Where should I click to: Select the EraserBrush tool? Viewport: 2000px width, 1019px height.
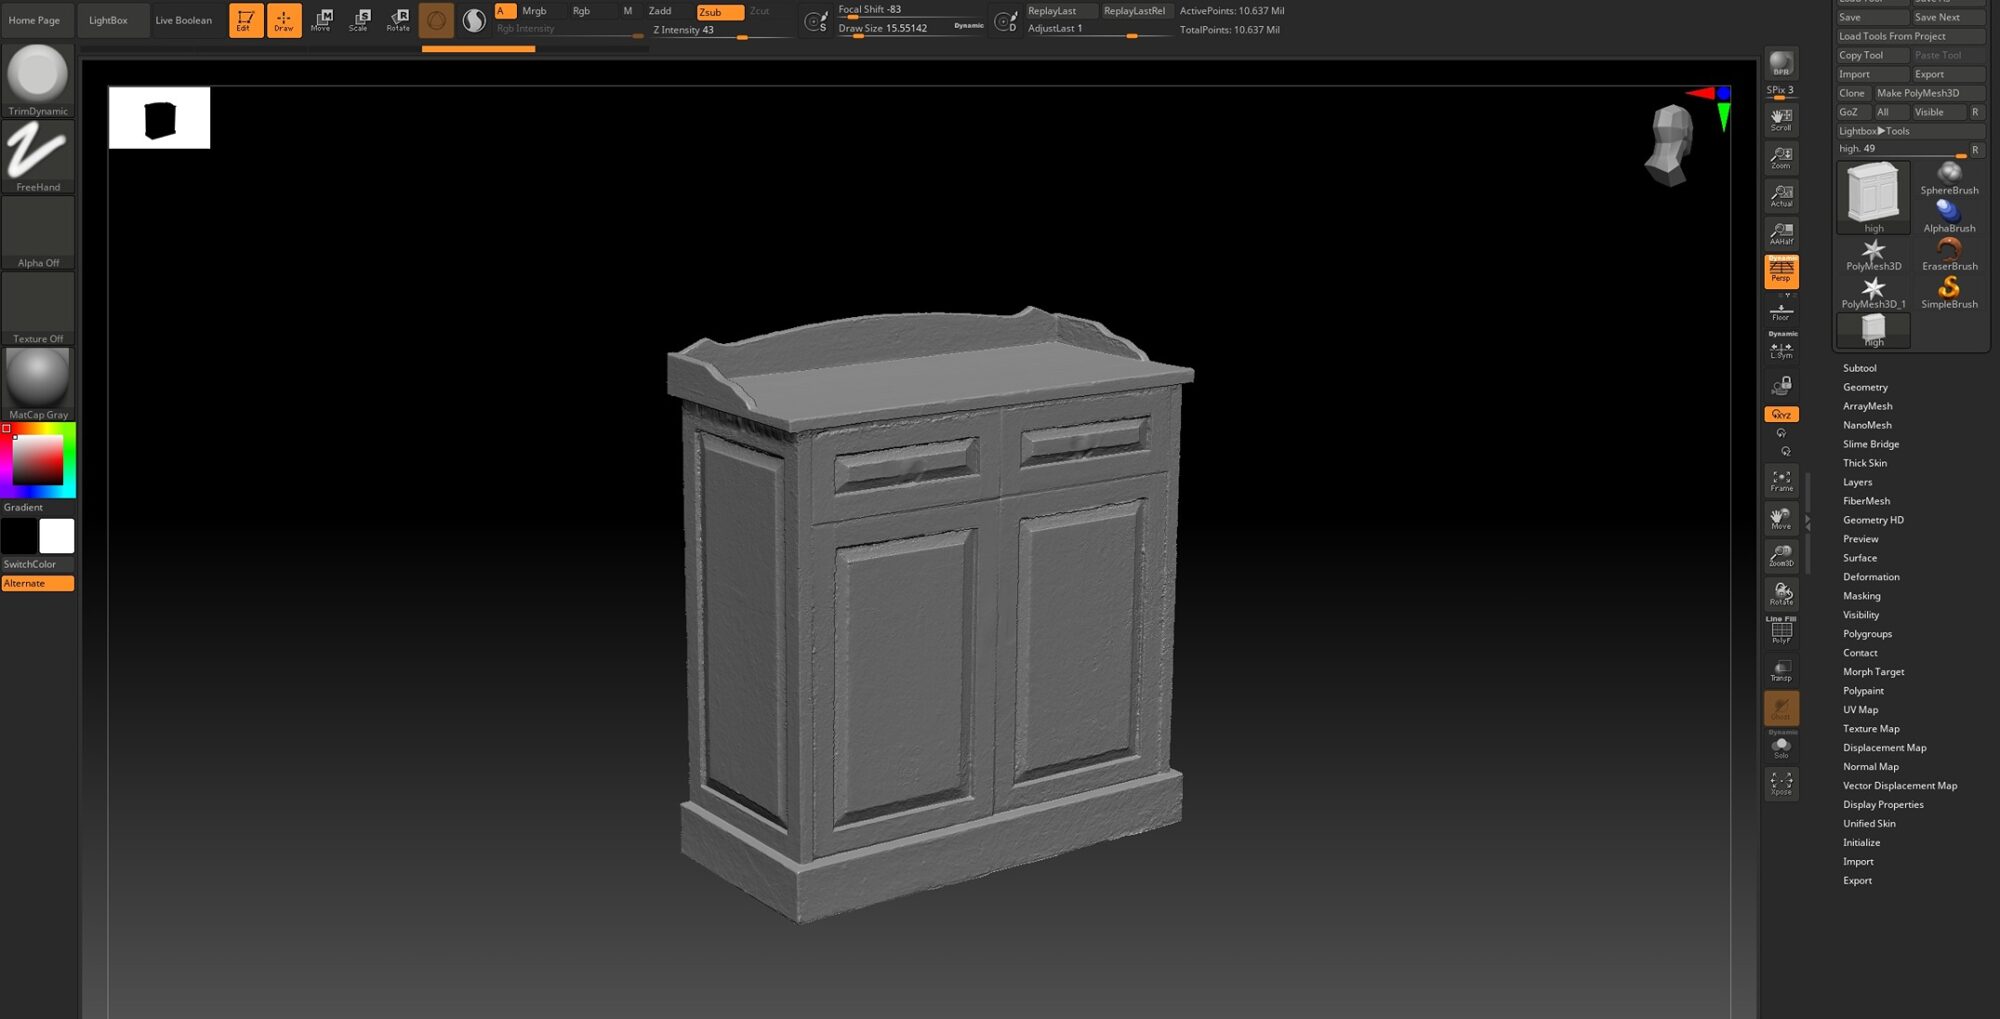[1948, 252]
